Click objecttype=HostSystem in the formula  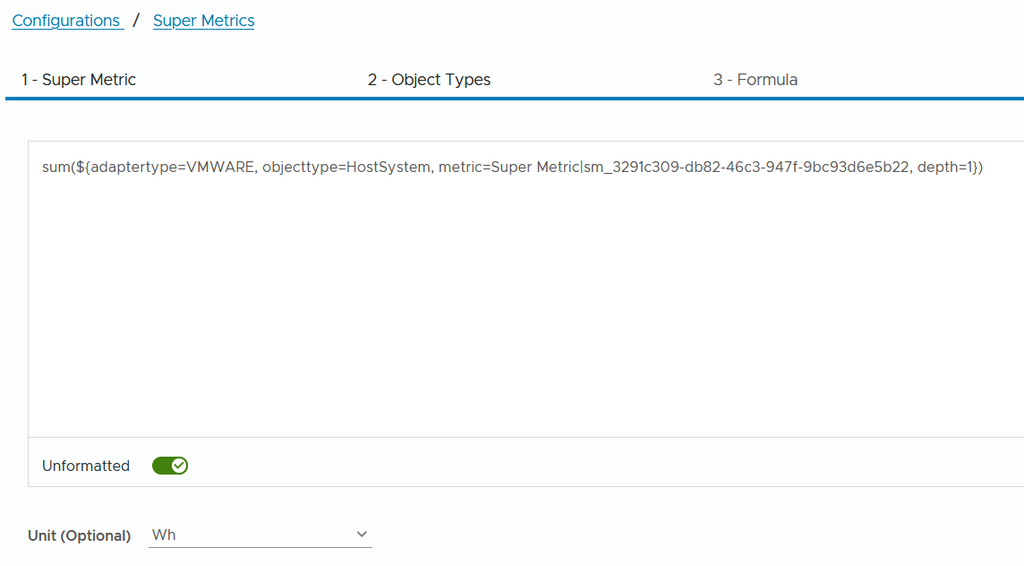346,167
